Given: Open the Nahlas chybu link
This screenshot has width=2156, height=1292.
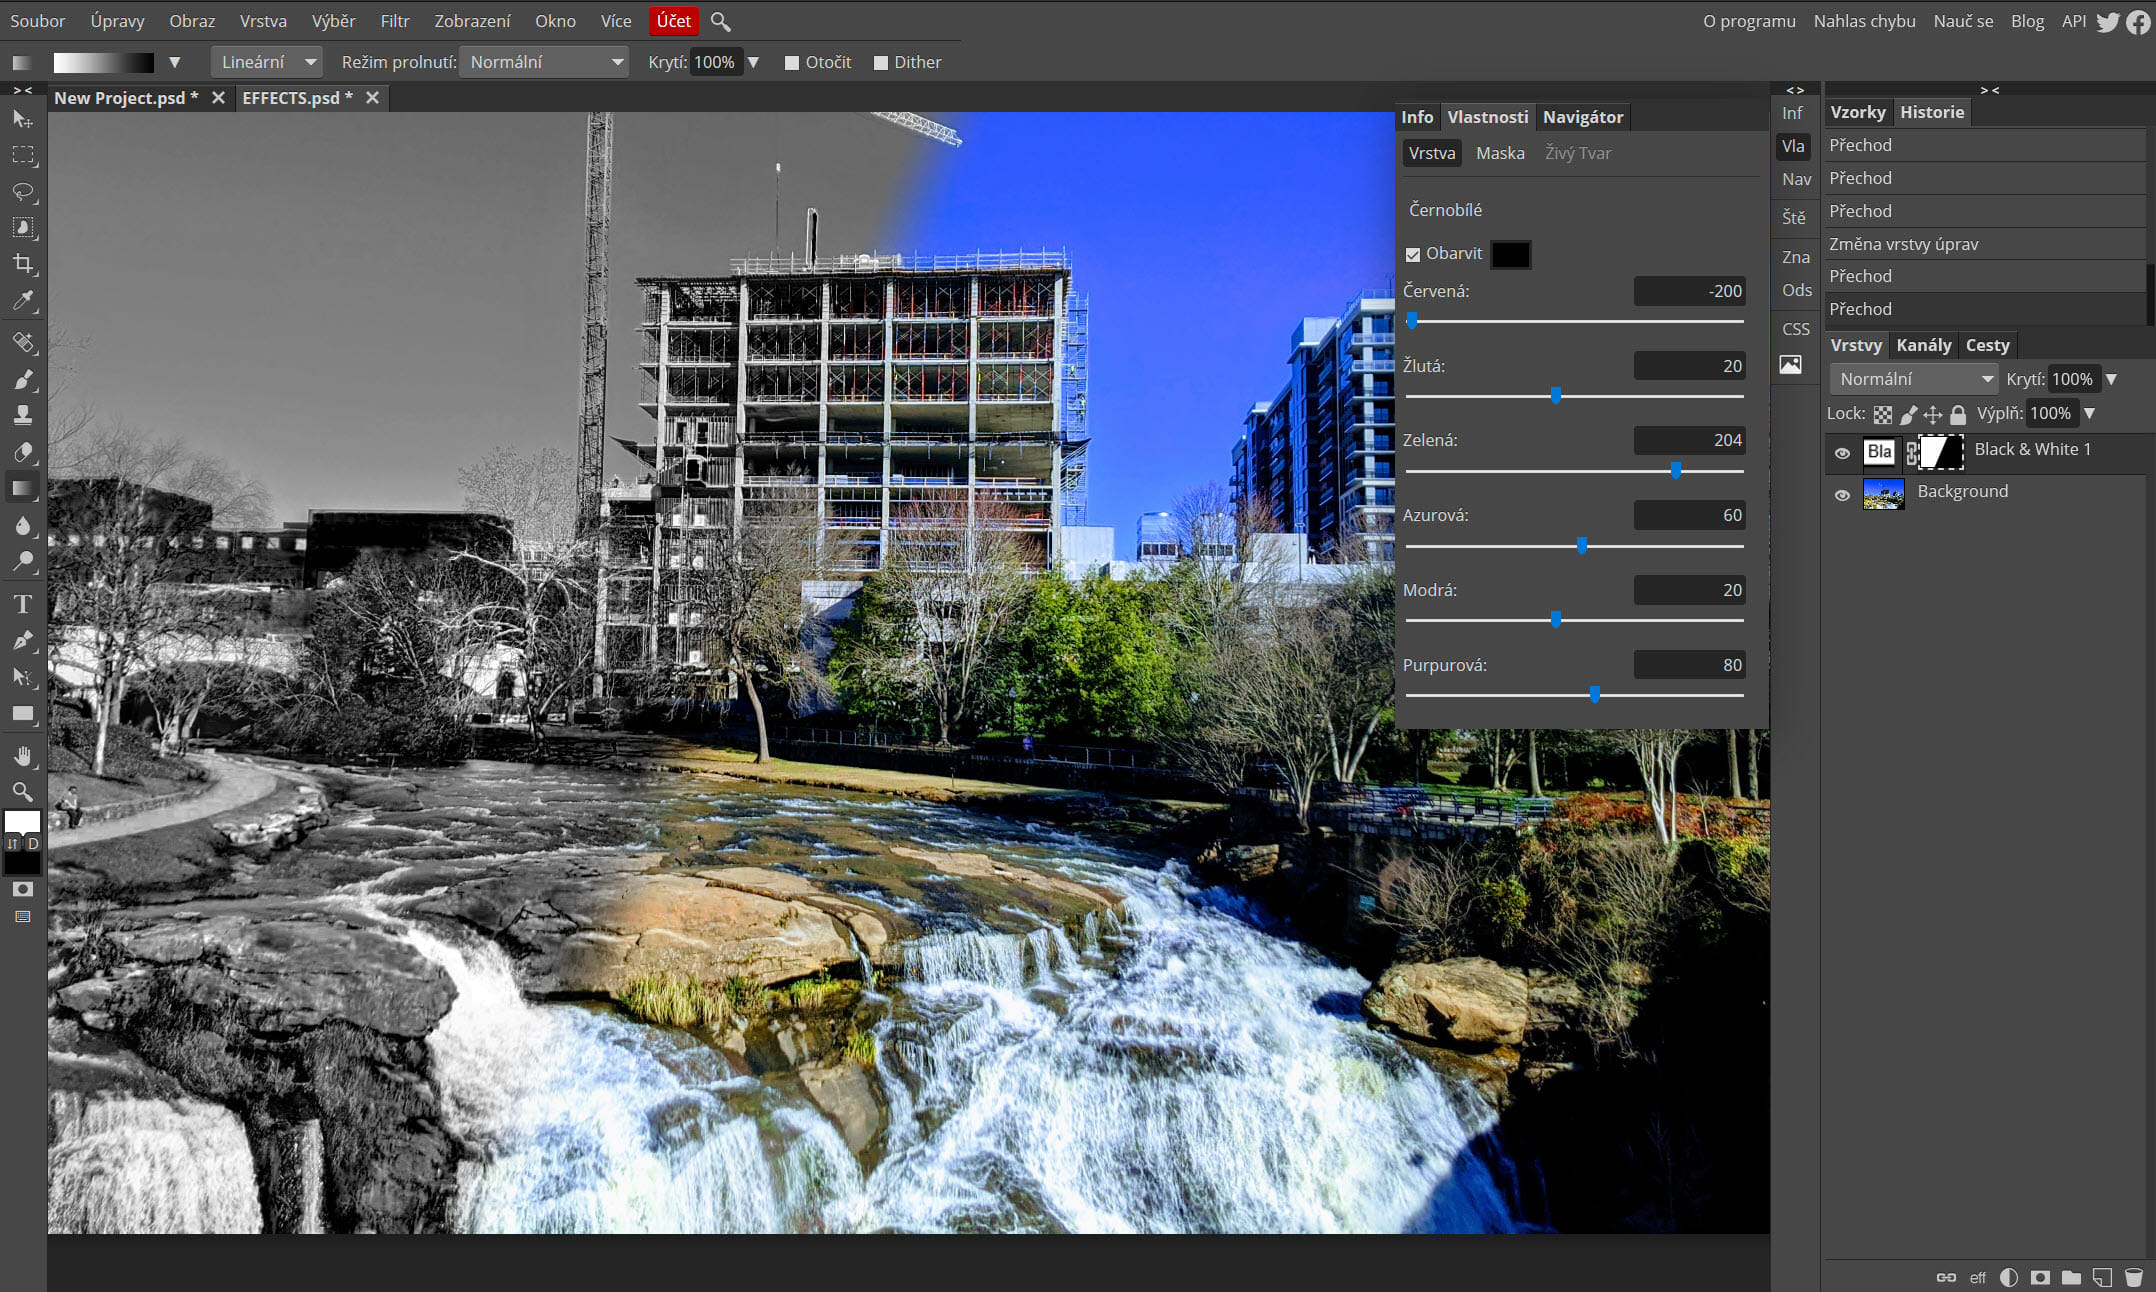Looking at the screenshot, I should pyautogui.click(x=1864, y=21).
